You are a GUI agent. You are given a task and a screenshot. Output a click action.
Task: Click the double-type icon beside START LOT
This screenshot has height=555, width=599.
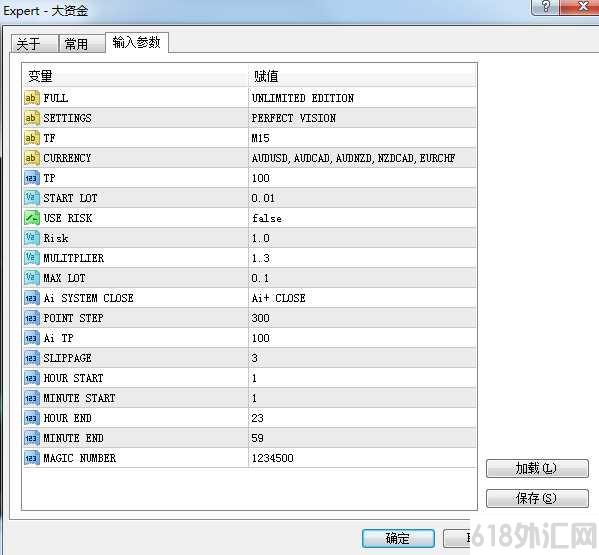pyautogui.click(x=31, y=198)
